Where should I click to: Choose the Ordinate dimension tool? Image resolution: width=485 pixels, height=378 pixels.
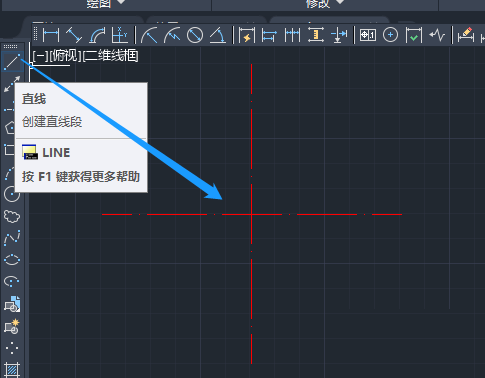pos(120,35)
